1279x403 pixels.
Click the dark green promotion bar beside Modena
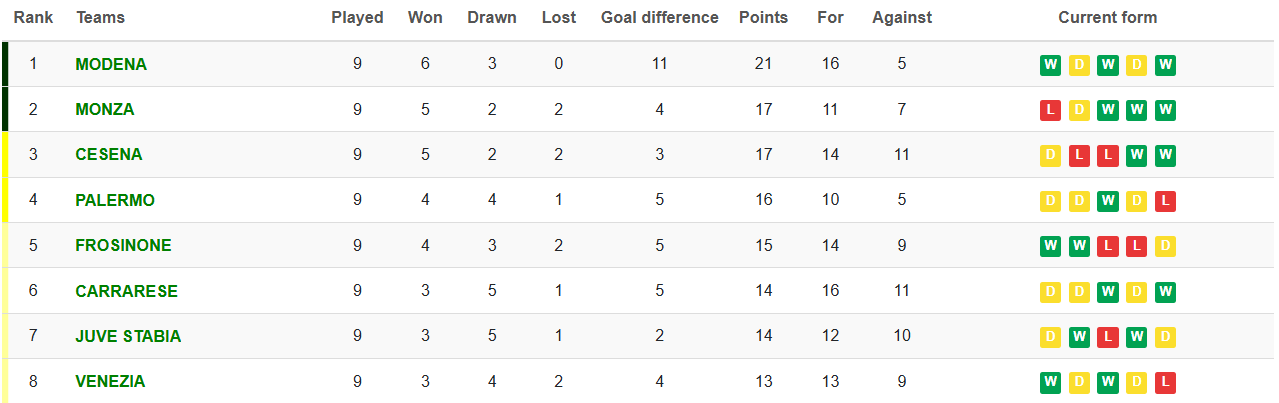(5, 64)
